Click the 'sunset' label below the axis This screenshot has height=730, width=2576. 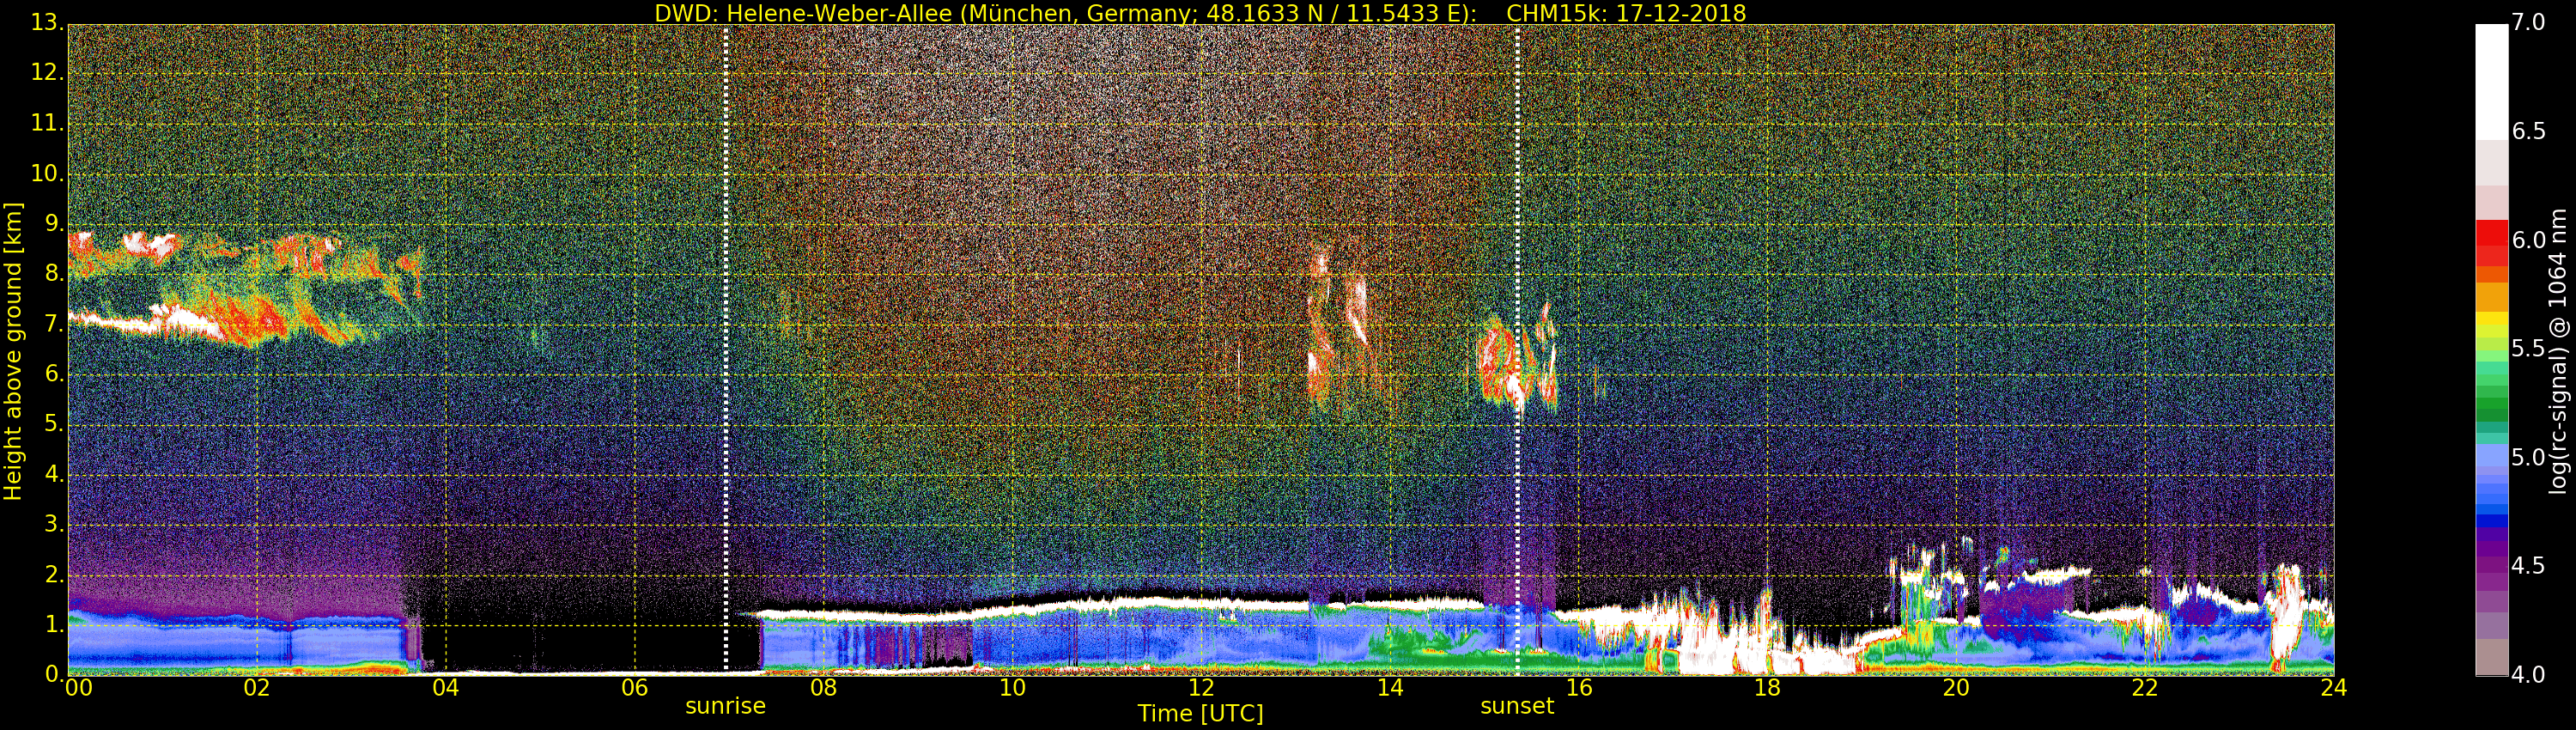(1517, 706)
